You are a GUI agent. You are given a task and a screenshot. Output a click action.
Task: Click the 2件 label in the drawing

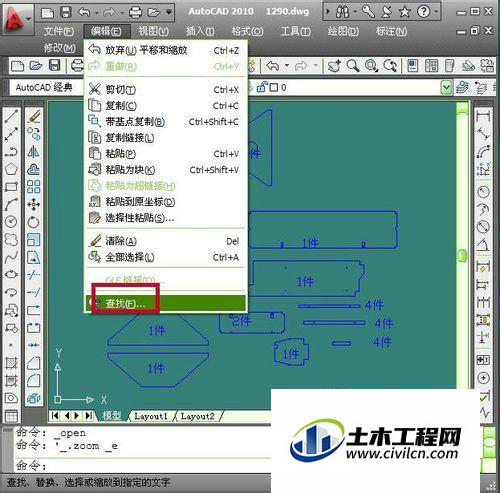241,321
